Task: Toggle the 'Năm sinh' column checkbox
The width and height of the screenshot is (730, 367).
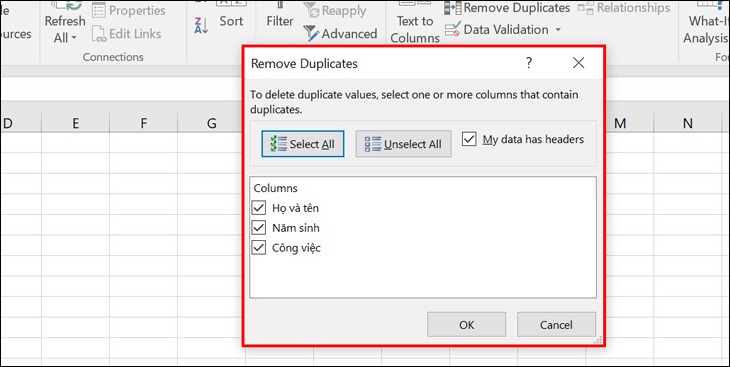Action: (x=258, y=228)
